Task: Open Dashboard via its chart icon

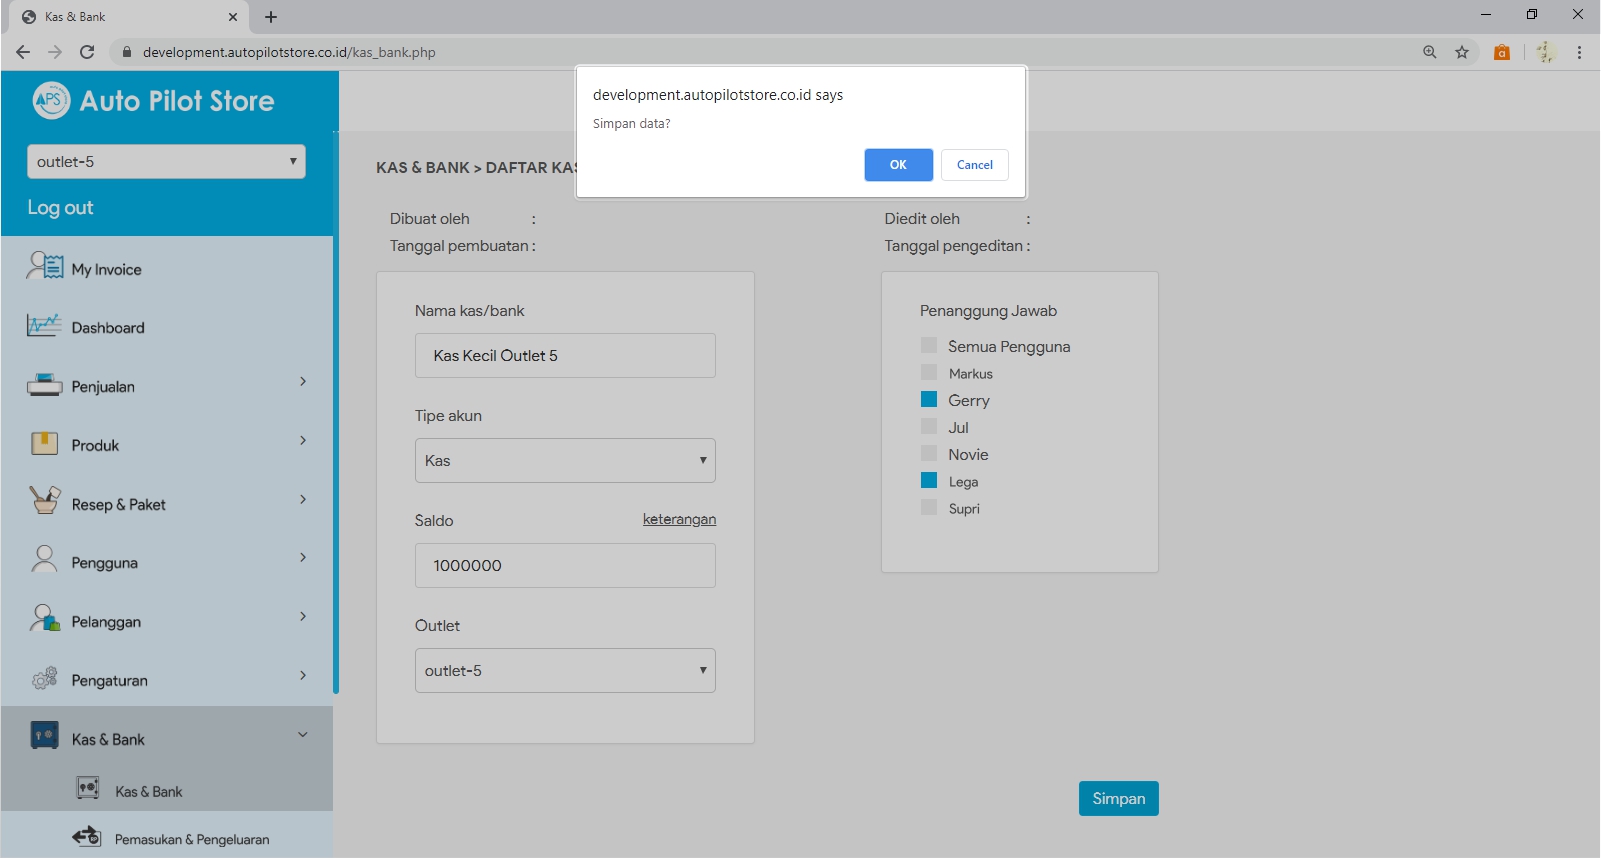Action: (44, 326)
